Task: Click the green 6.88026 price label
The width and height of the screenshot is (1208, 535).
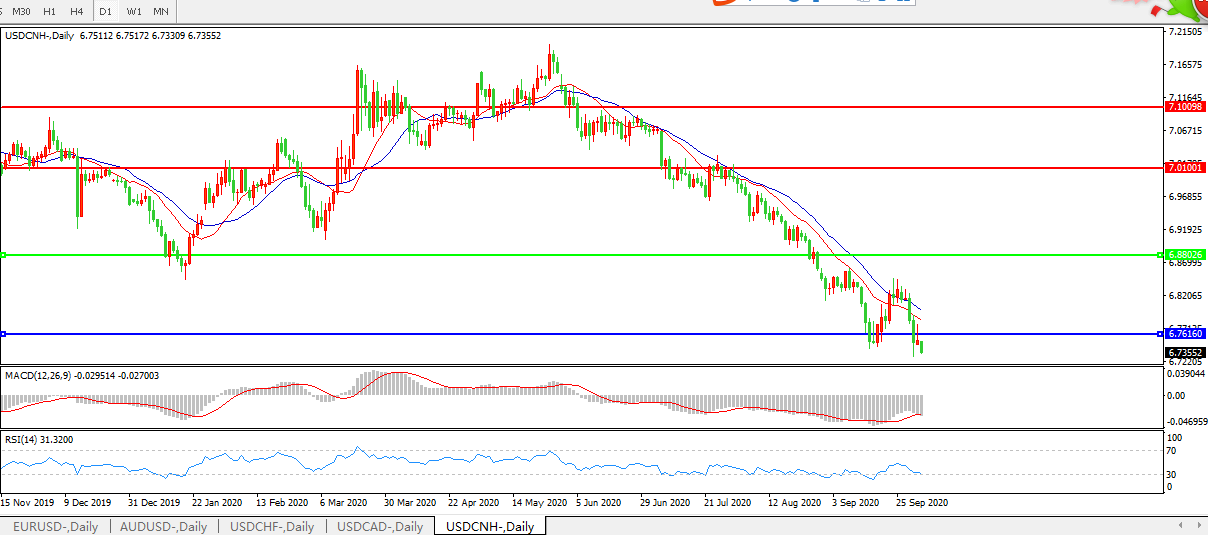Action: (1184, 255)
